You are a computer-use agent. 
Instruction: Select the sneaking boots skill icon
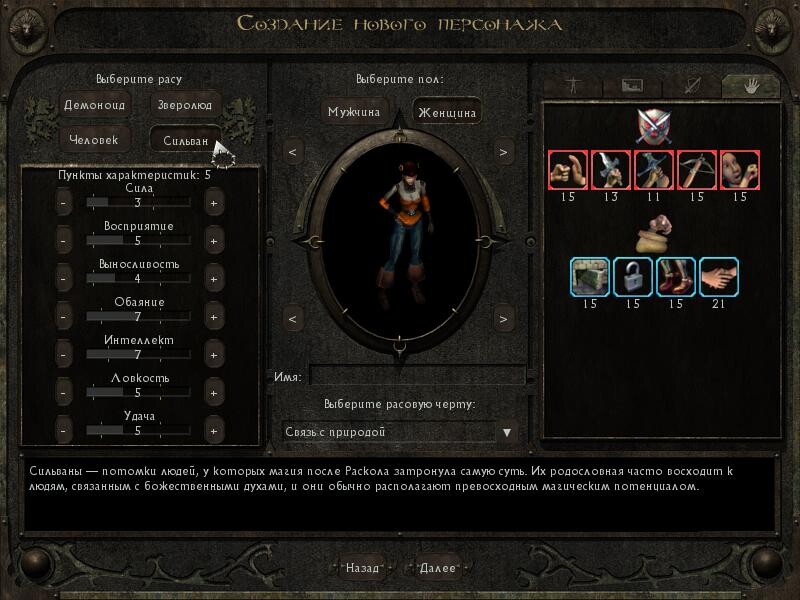point(676,277)
